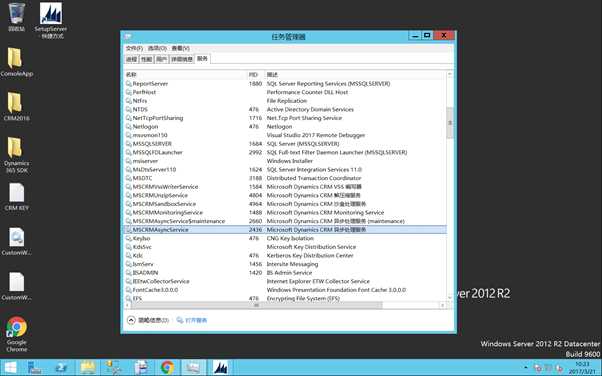Open File Explorer from the taskbar
Screen dimensions: 602x376
[88, 368]
